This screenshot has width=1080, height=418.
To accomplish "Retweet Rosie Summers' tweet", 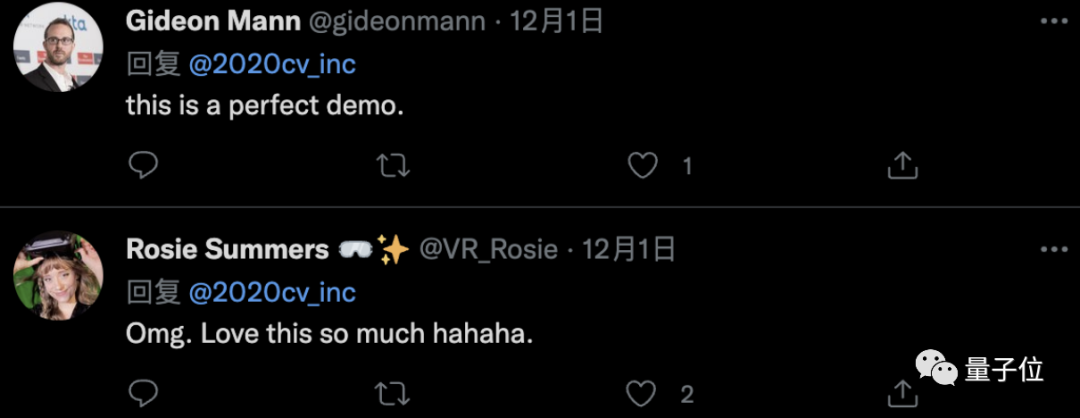I will [x=394, y=394].
